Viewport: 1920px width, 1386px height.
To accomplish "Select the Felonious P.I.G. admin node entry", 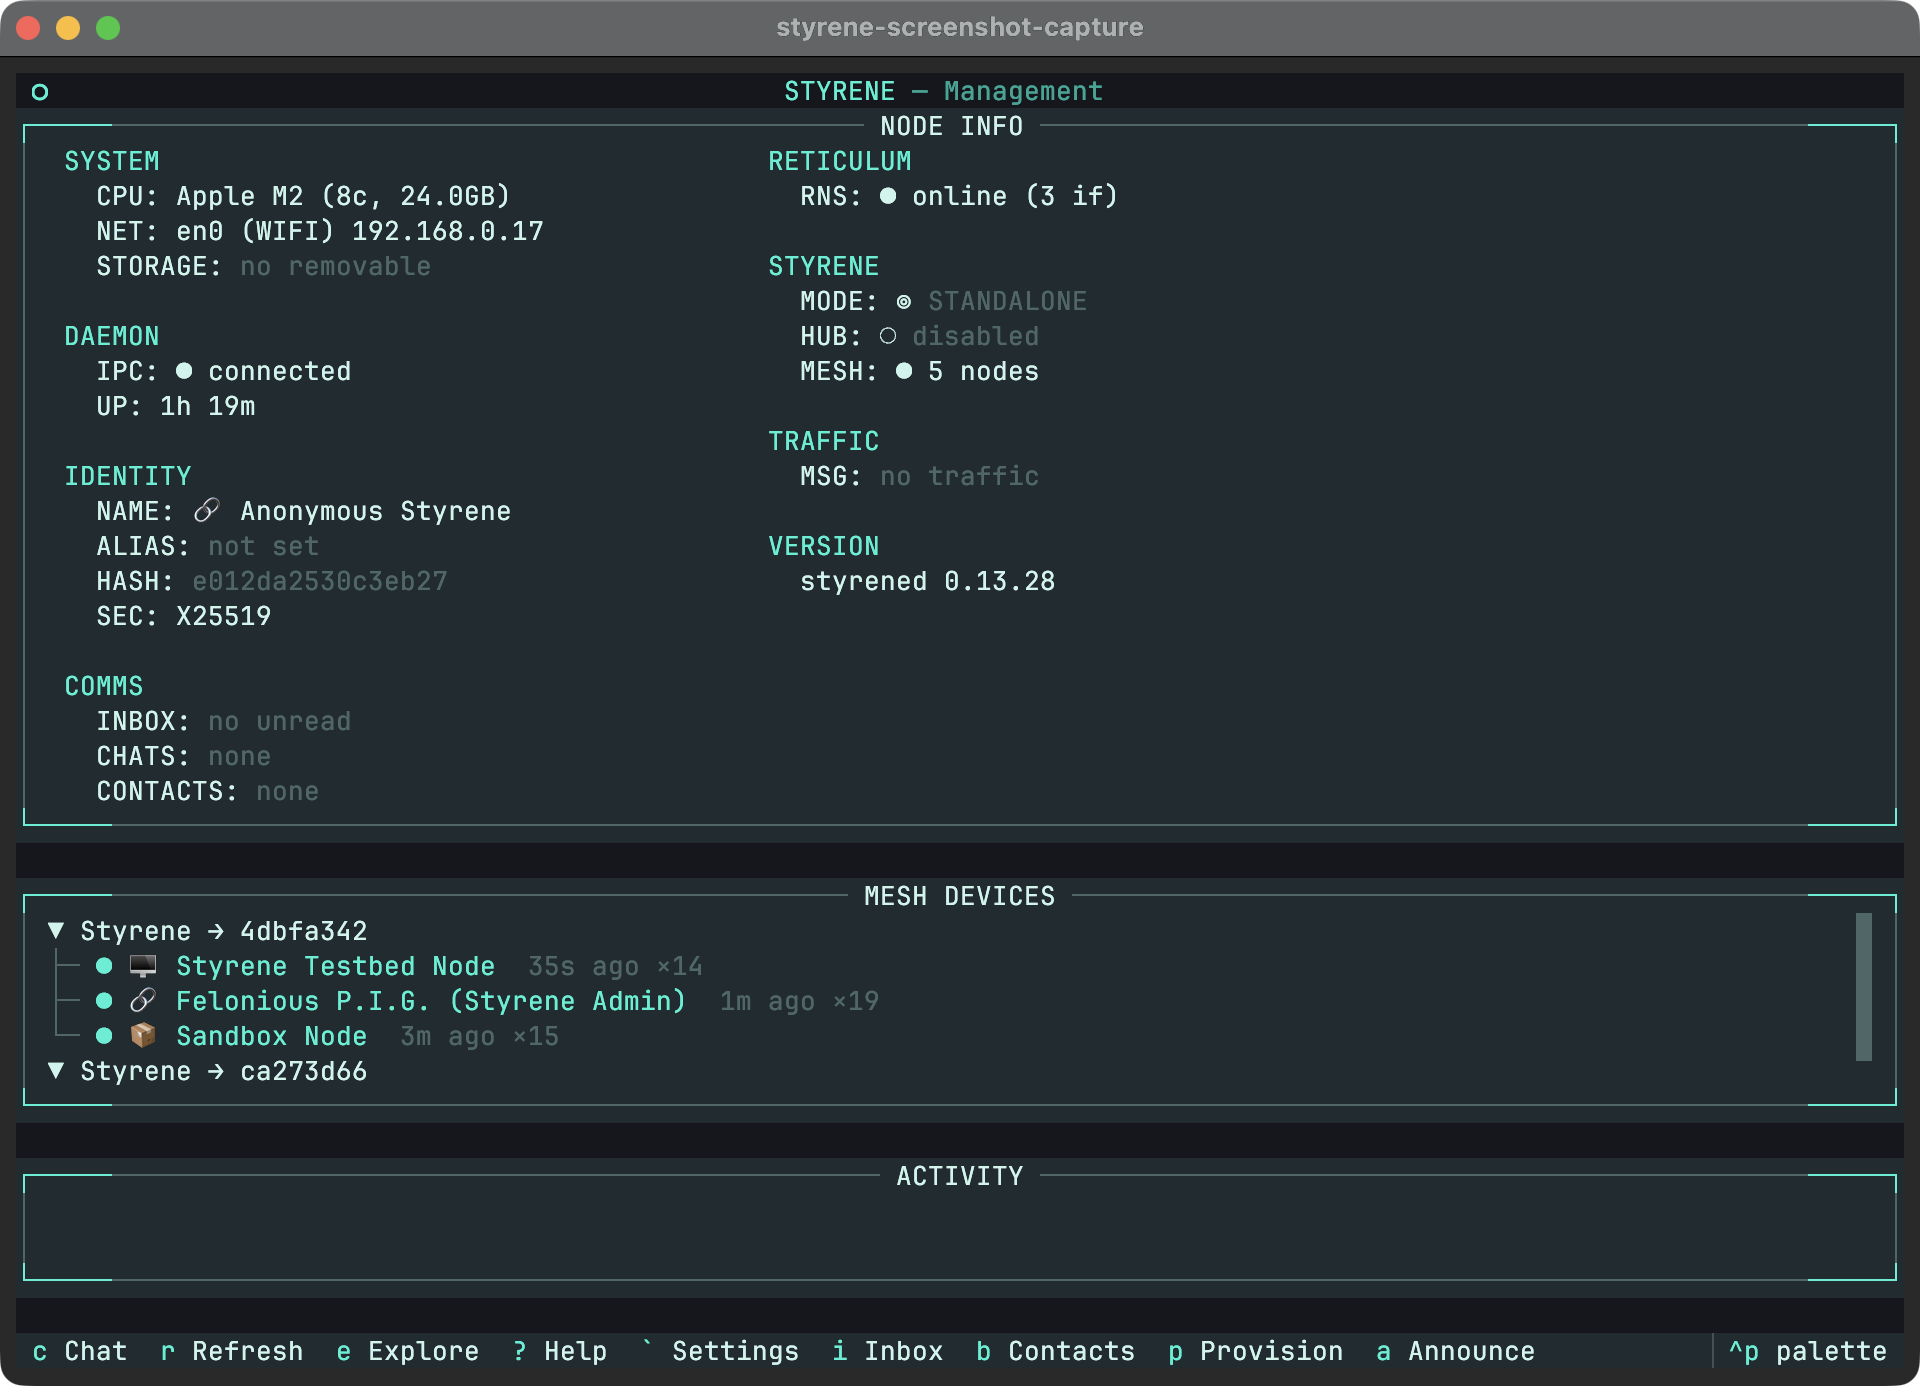I will coord(430,1000).
